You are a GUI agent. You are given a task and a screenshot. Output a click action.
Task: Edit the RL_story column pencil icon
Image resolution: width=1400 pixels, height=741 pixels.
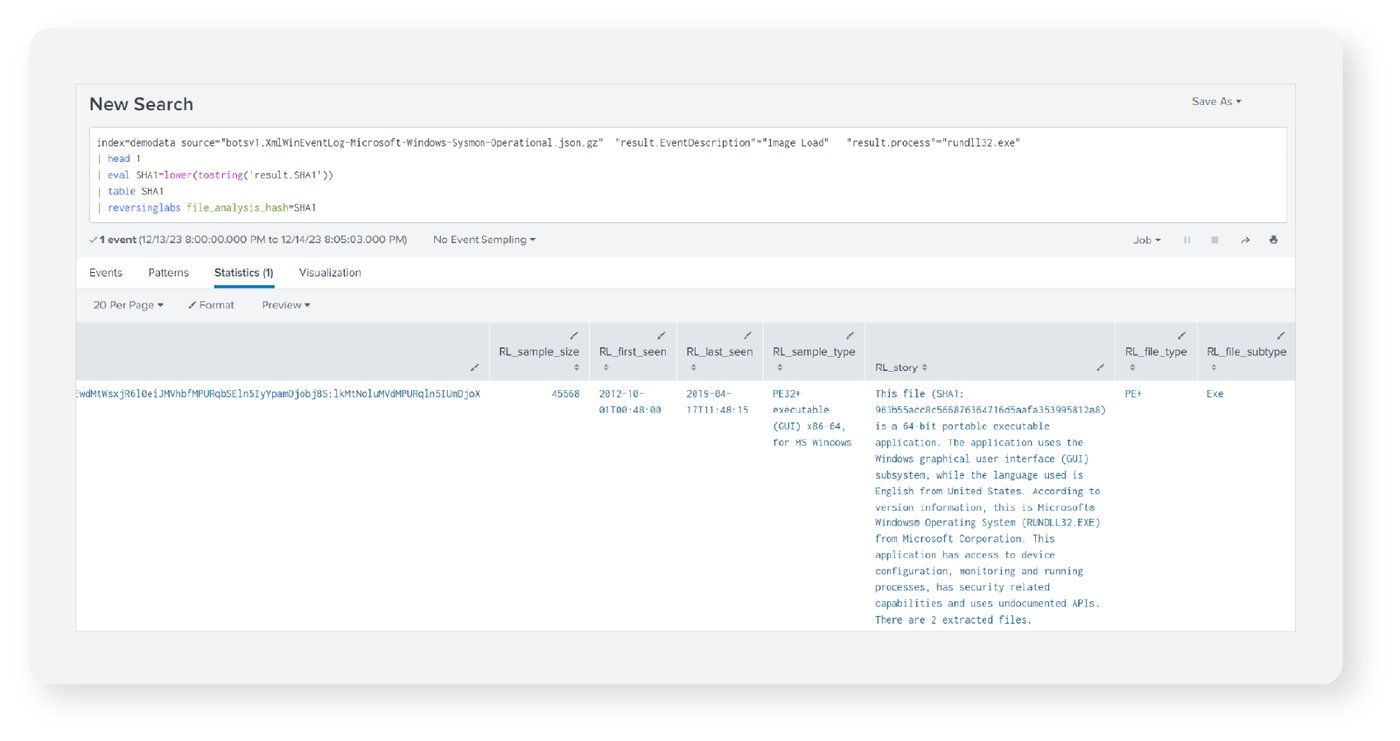point(1100,368)
